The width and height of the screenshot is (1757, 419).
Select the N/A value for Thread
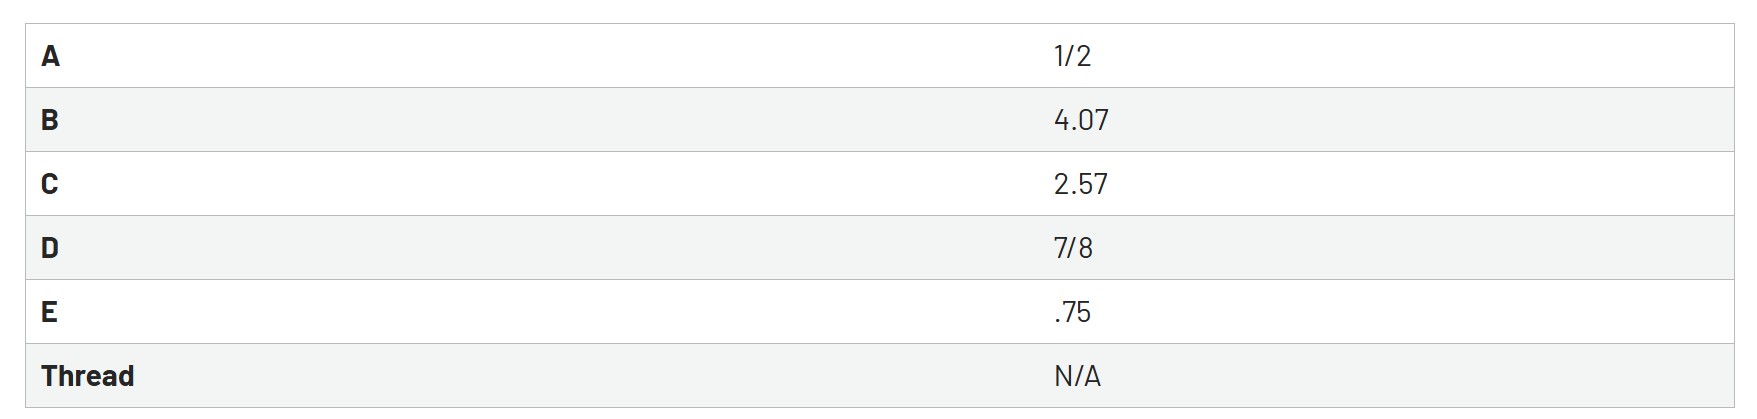click(x=1077, y=376)
